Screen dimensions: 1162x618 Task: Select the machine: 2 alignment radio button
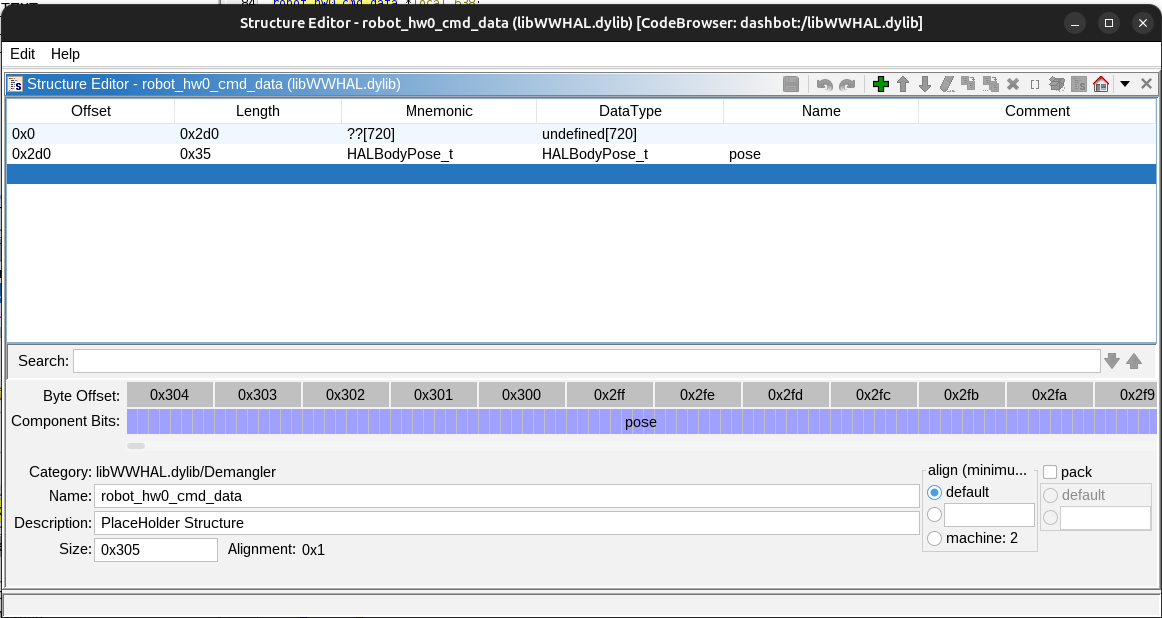(935, 539)
